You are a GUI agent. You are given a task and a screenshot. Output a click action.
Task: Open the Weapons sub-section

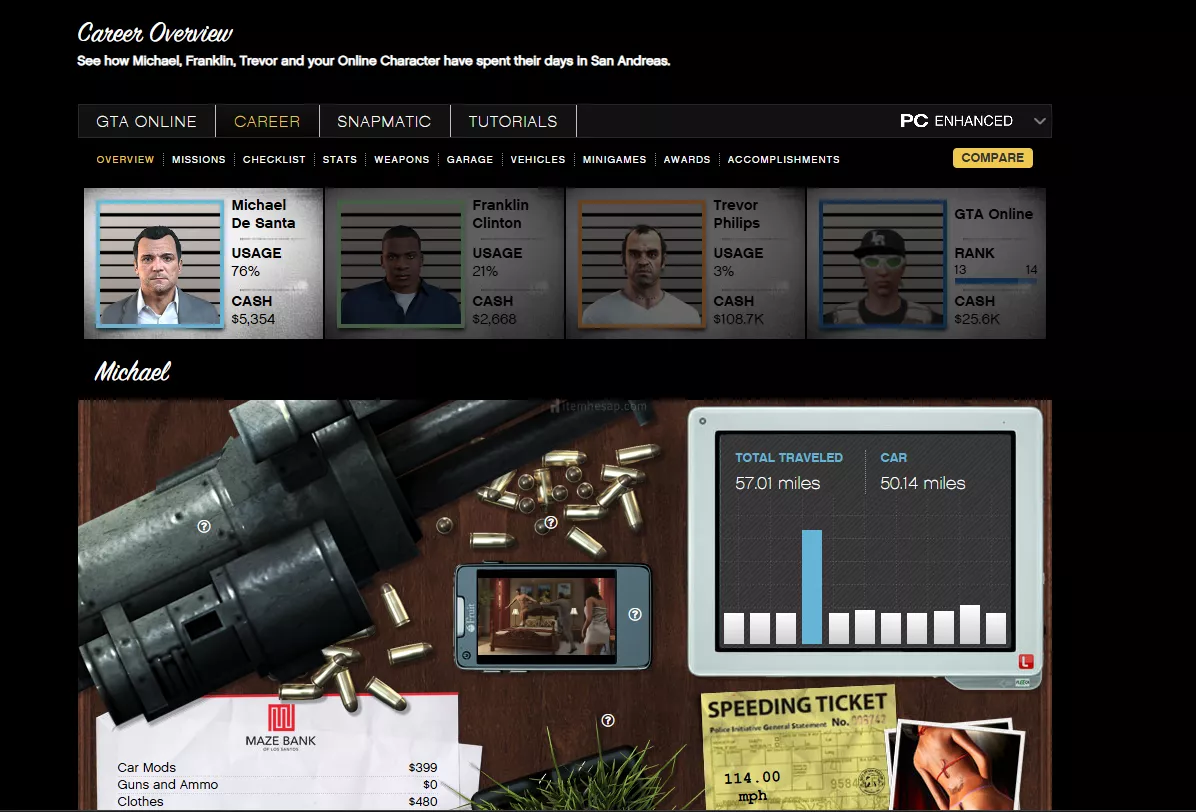point(402,160)
